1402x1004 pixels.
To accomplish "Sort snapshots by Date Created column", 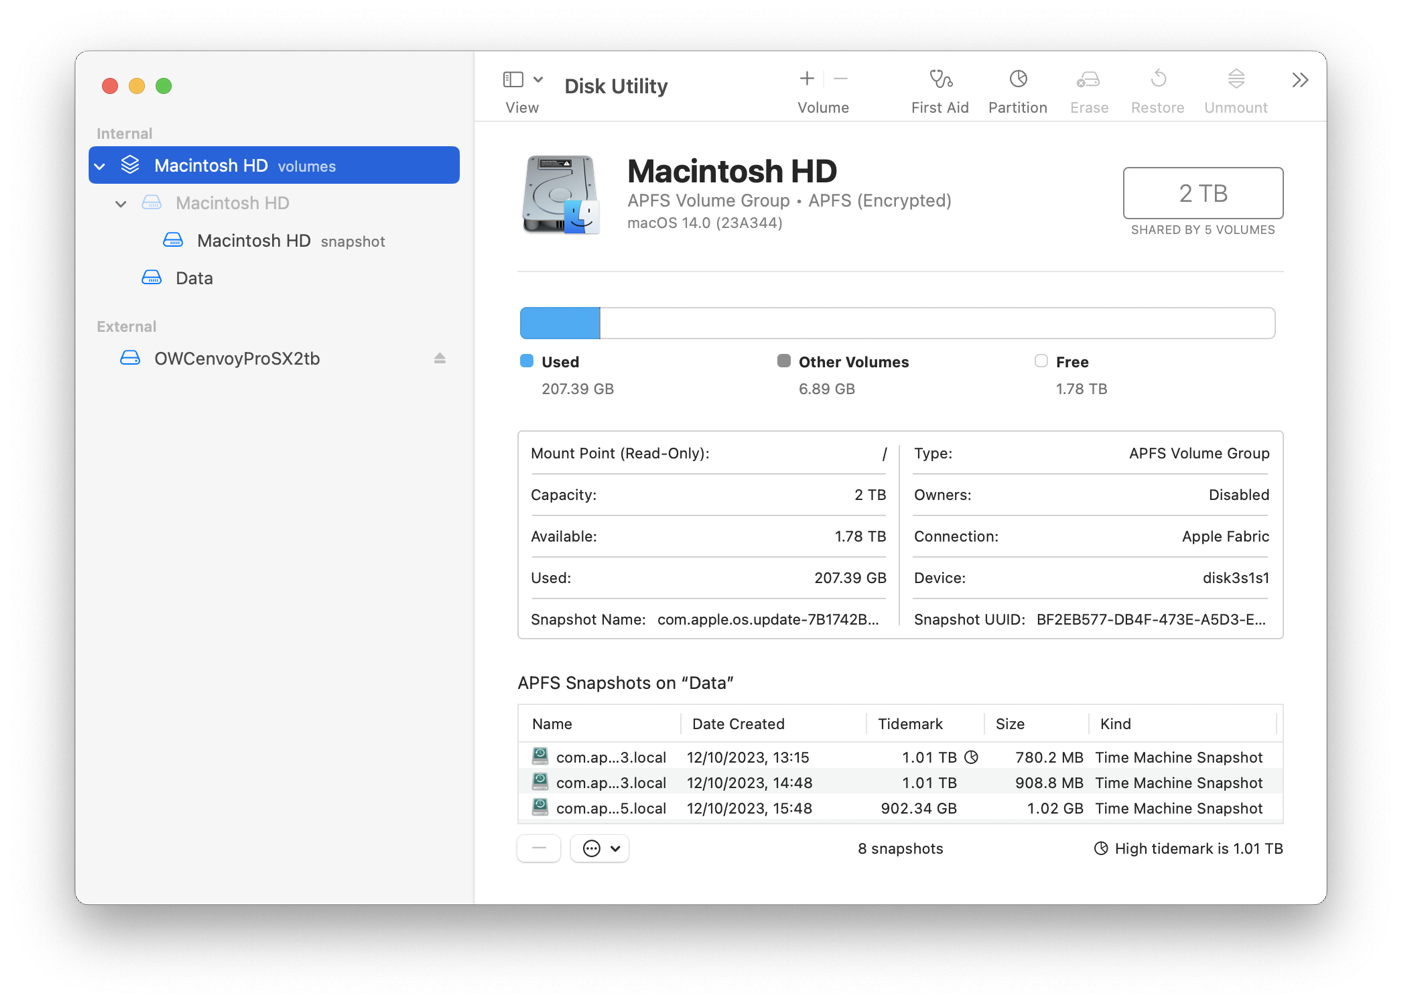I will click(x=738, y=724).
